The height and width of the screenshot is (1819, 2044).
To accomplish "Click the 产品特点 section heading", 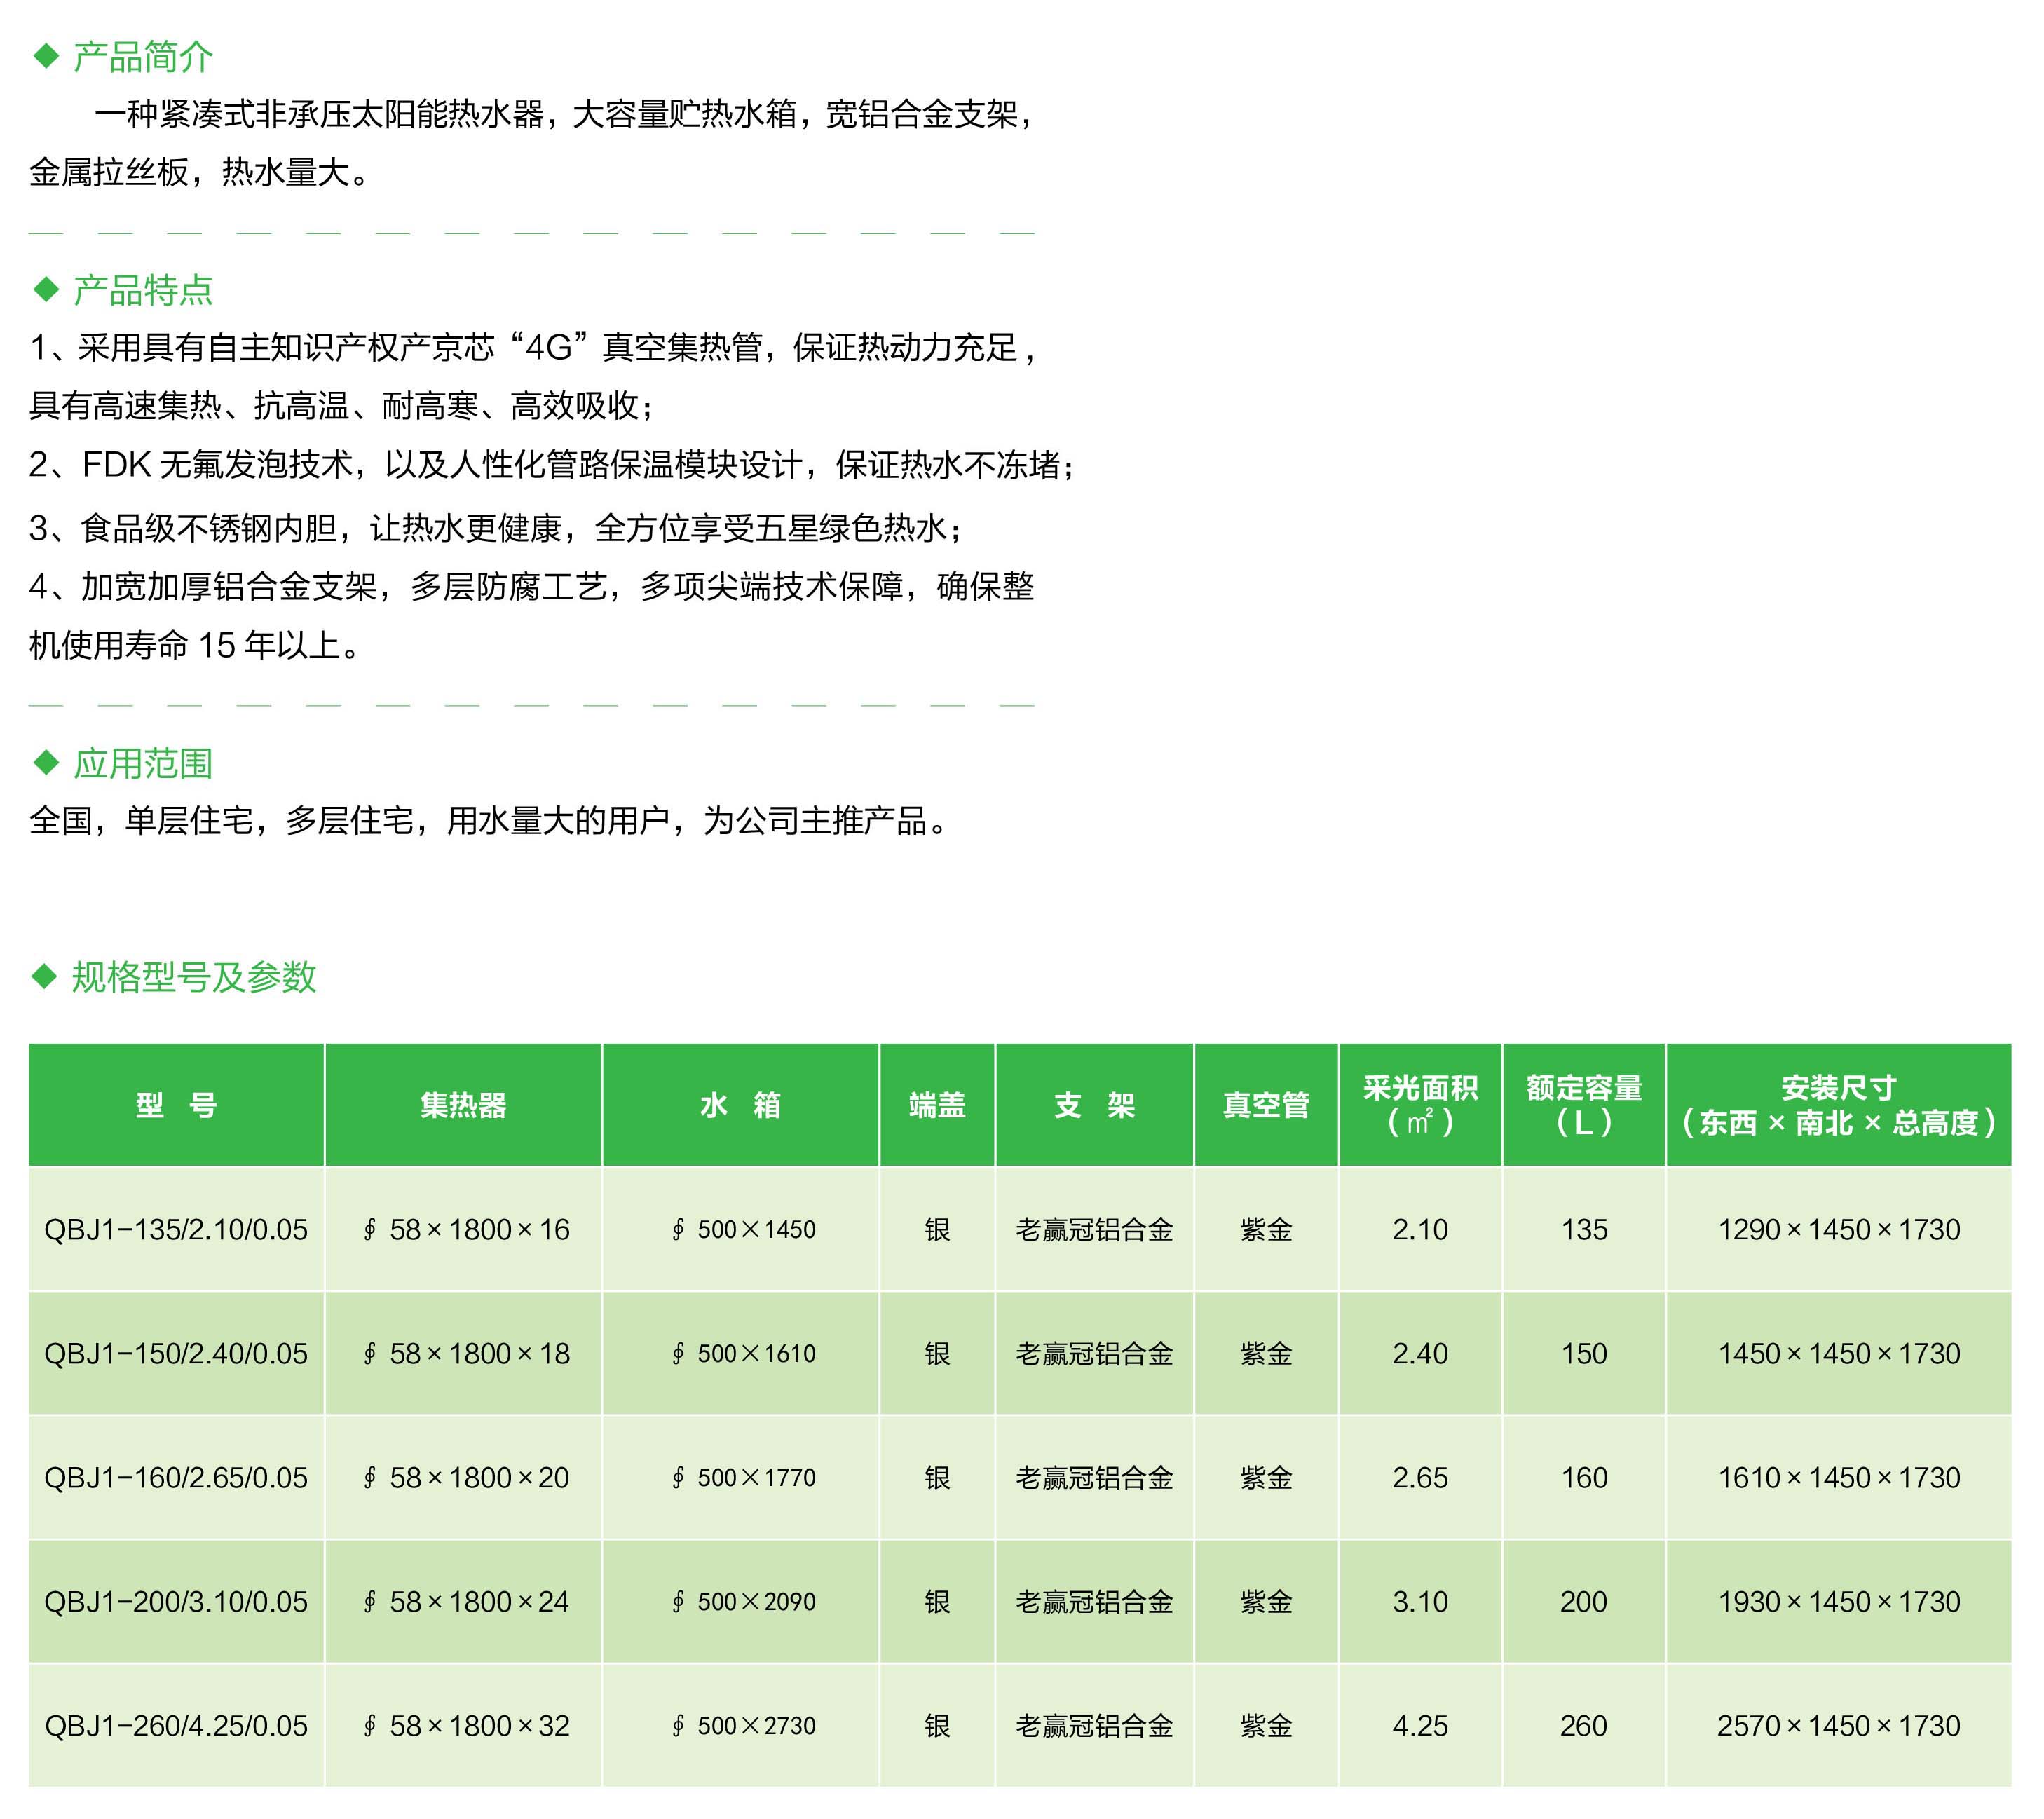I will coord(143,290).
